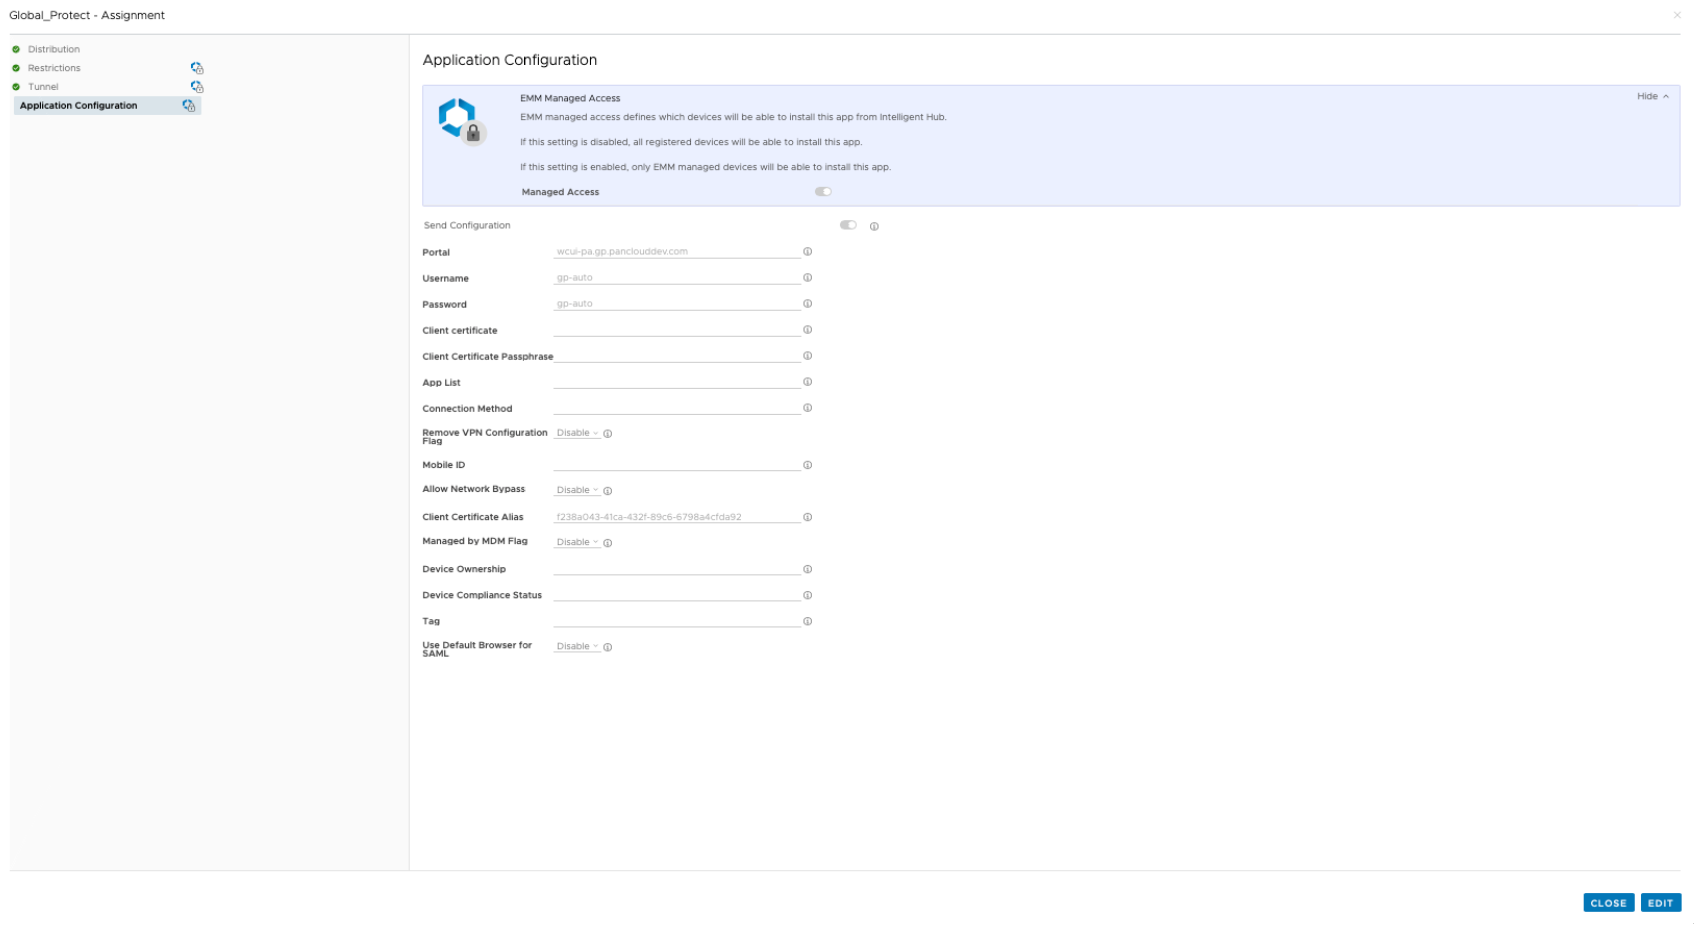The width and height of the screenshot is (1704, 925).
Task: Click the CLOSE button
Action: click(1608, 902)
